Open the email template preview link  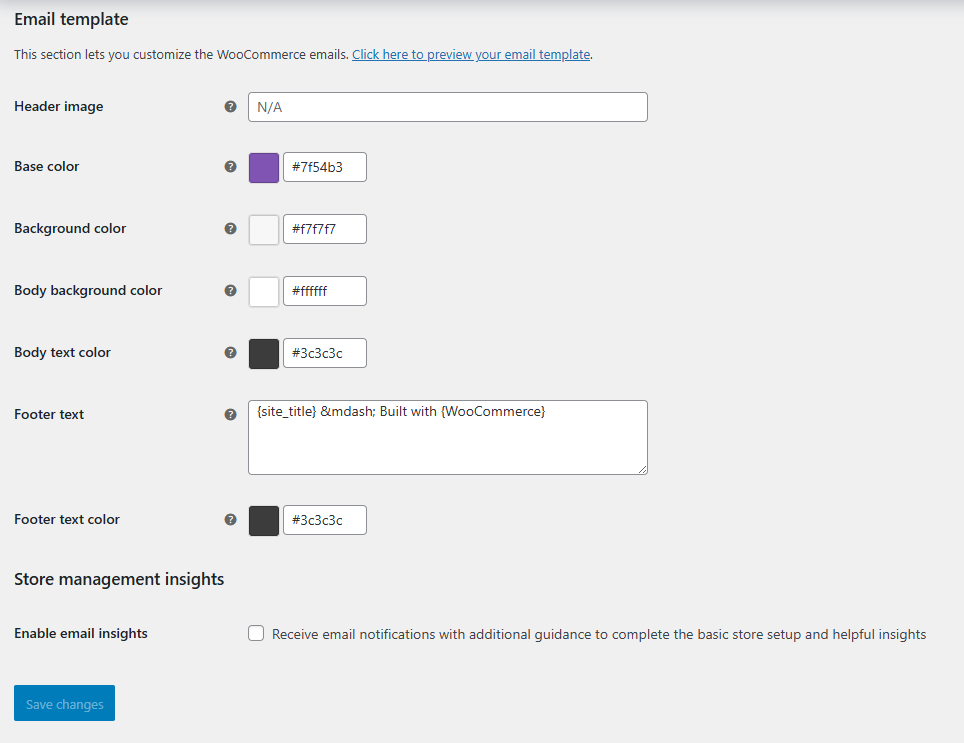(471, 55)
